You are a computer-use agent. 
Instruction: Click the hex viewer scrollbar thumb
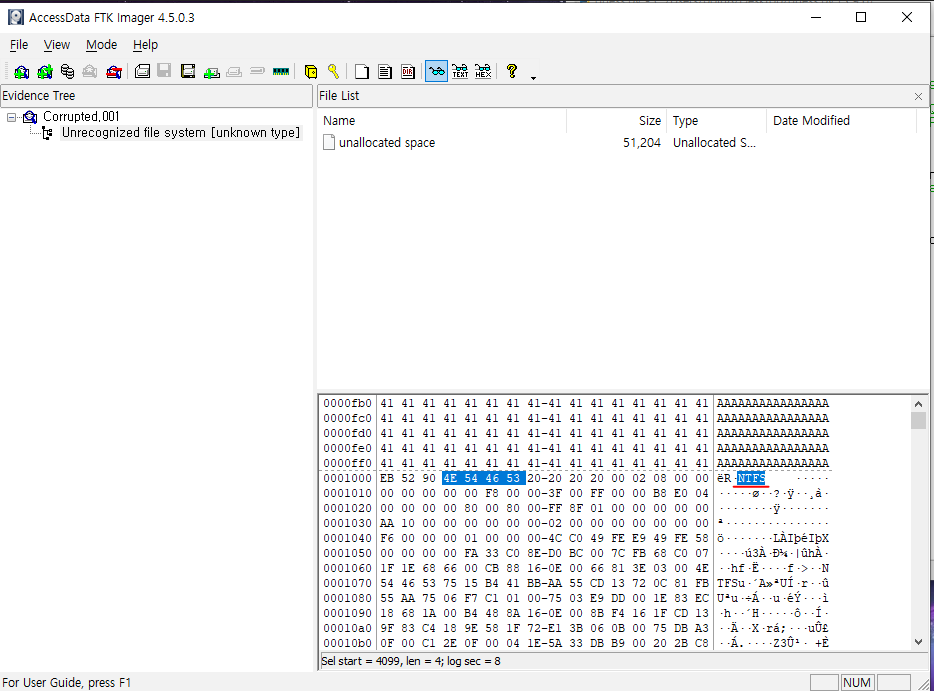coord(919,421)
